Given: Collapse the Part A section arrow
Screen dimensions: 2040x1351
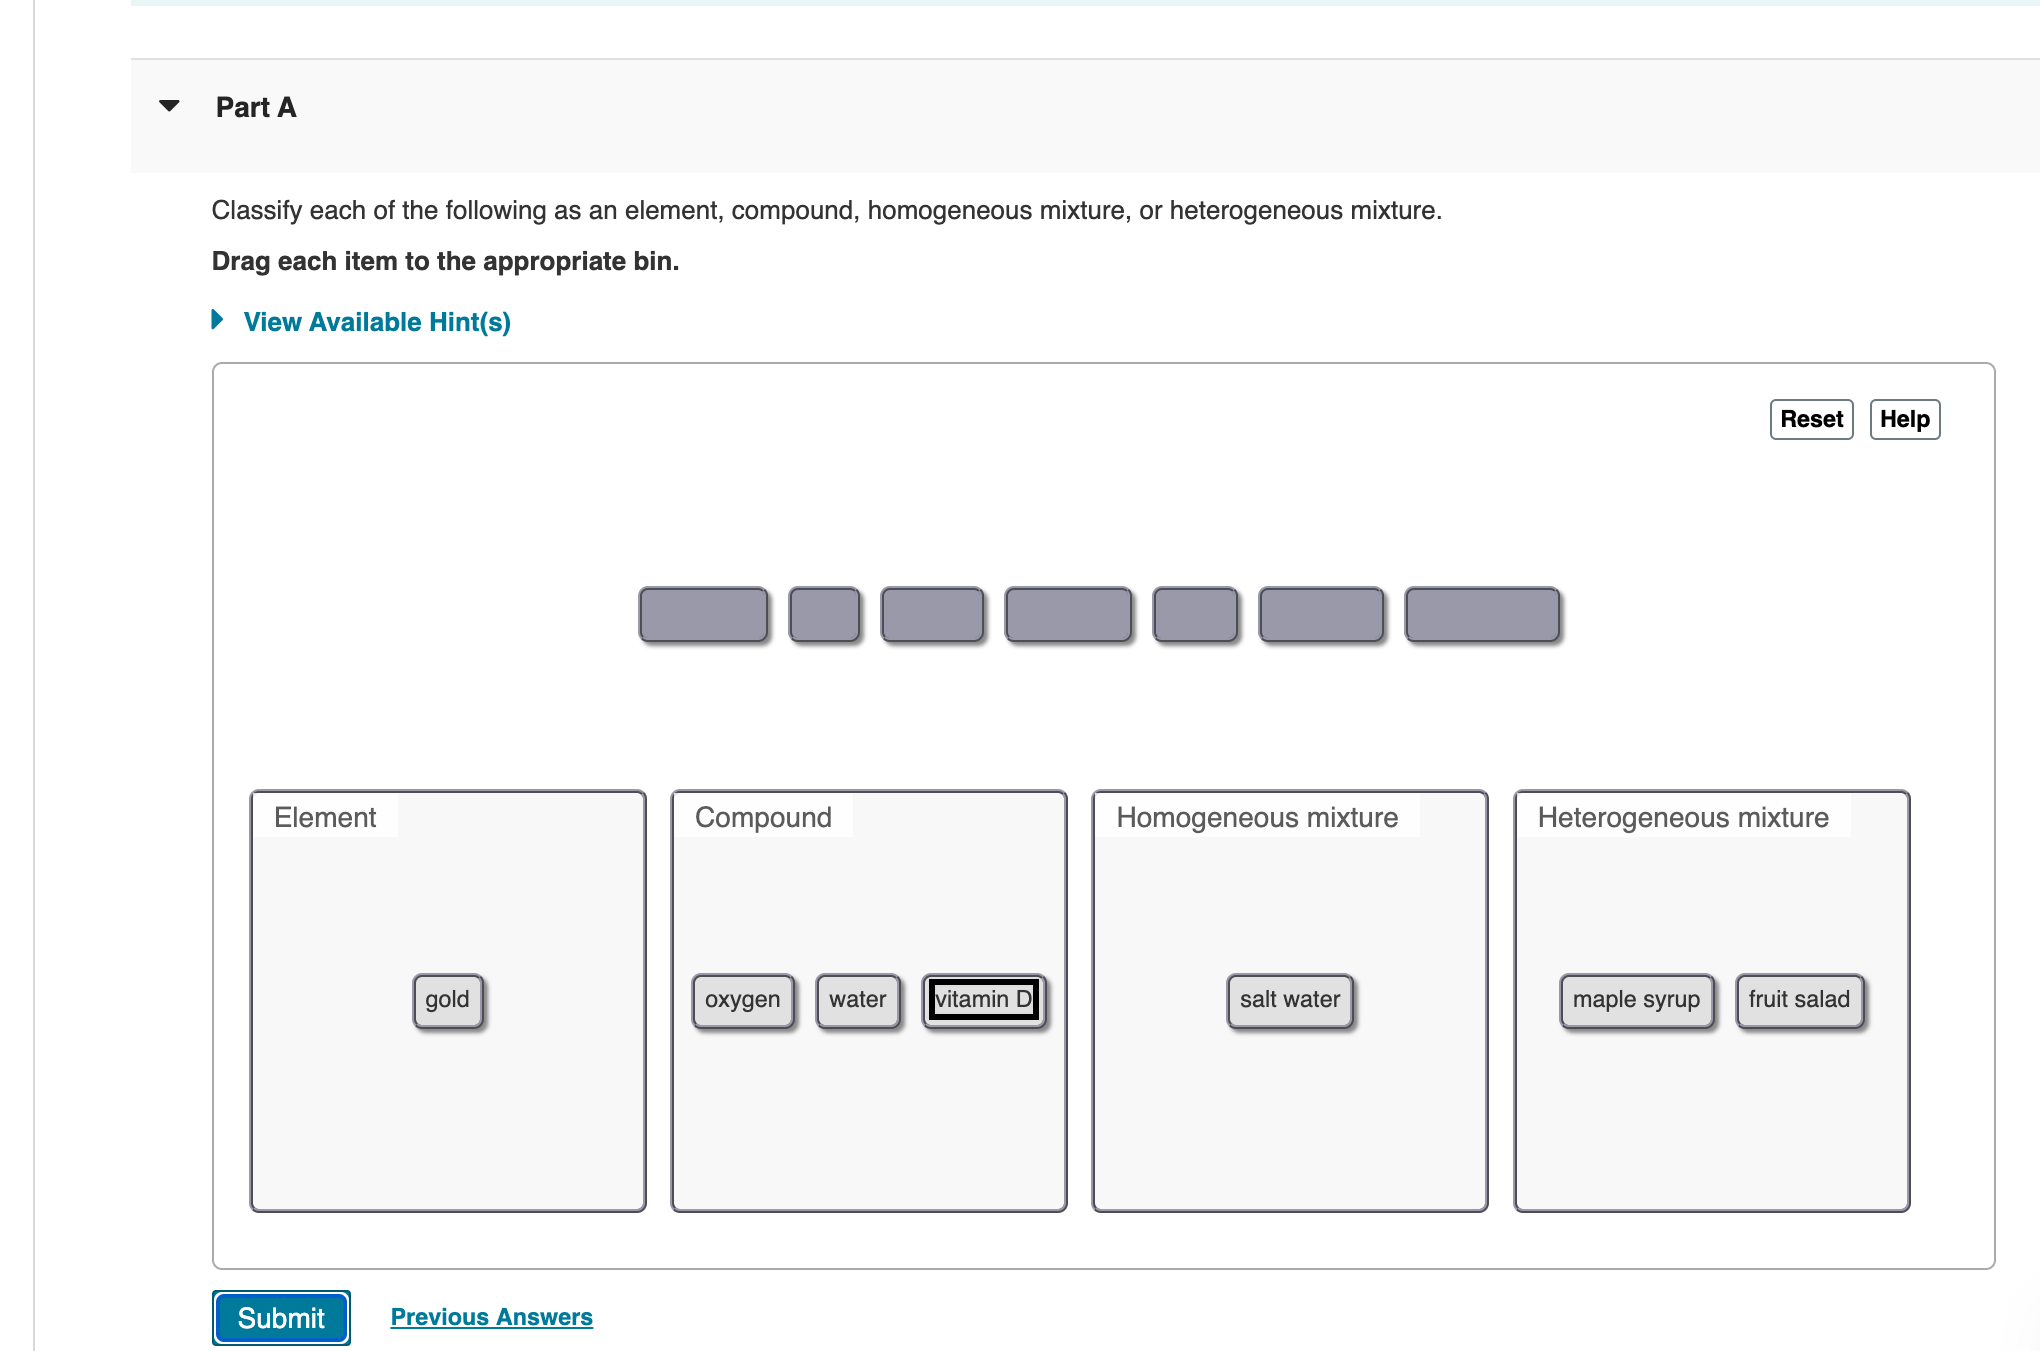Looking at the screenshot, I should click(170, 106).
